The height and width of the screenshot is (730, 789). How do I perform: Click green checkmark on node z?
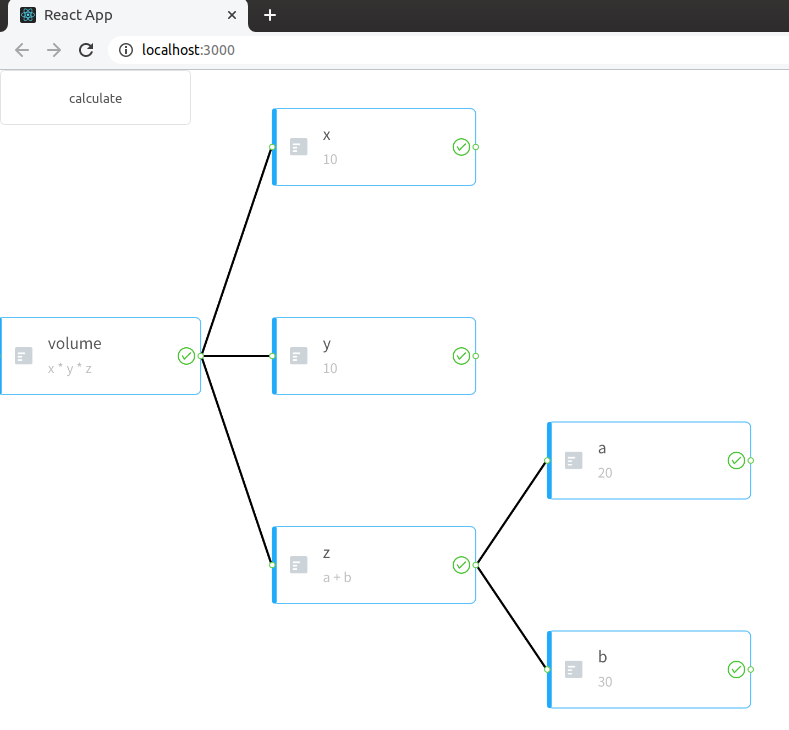click(x=461, y=564)
